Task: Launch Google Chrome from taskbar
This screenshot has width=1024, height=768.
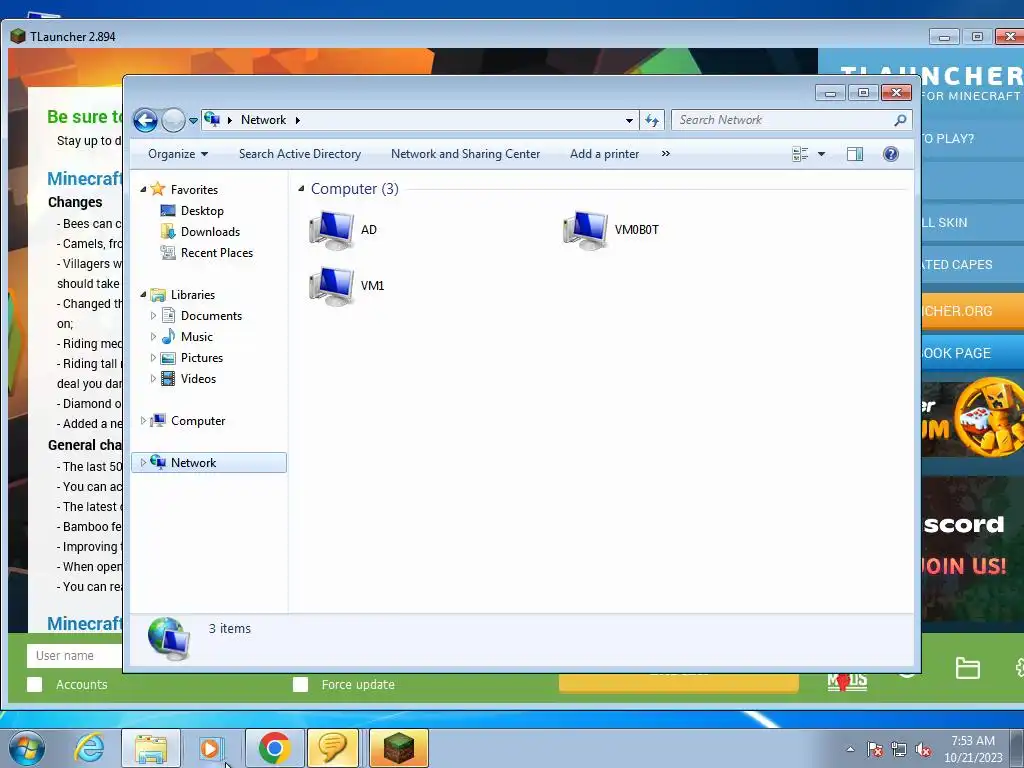Action: coord(274,748)
